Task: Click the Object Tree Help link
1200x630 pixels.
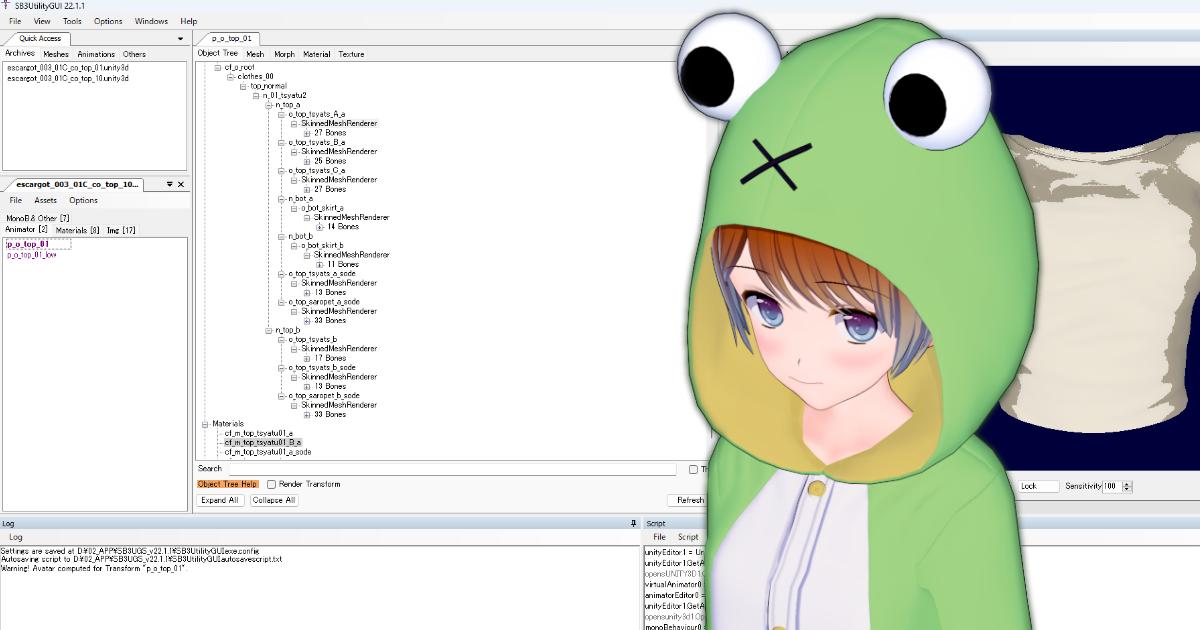Action: (x=227, y=484)
